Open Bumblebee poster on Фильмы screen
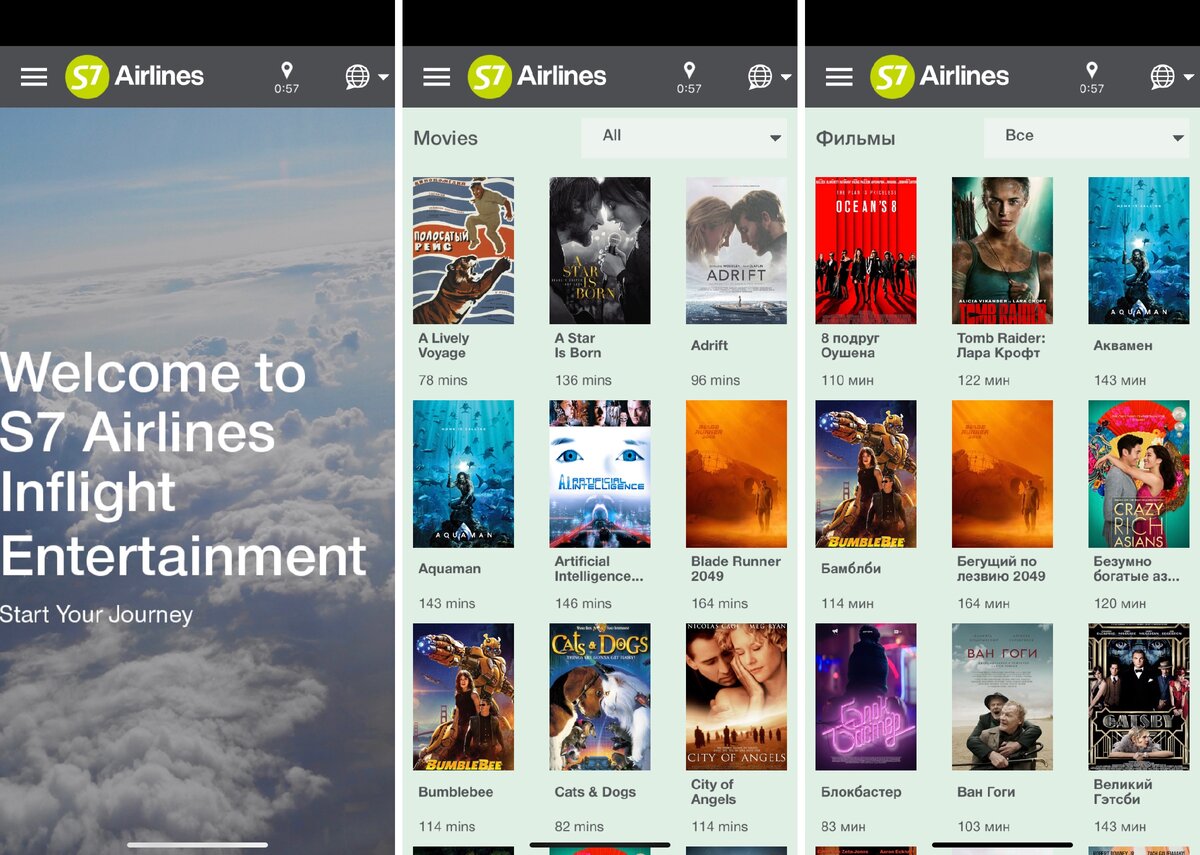Image resolution: width=1200 pixels, height=855 pixels. coord(866,474)
